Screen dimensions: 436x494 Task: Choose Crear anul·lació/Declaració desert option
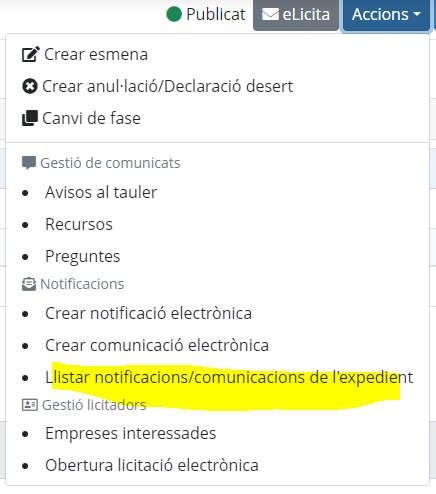coord(168,86)
